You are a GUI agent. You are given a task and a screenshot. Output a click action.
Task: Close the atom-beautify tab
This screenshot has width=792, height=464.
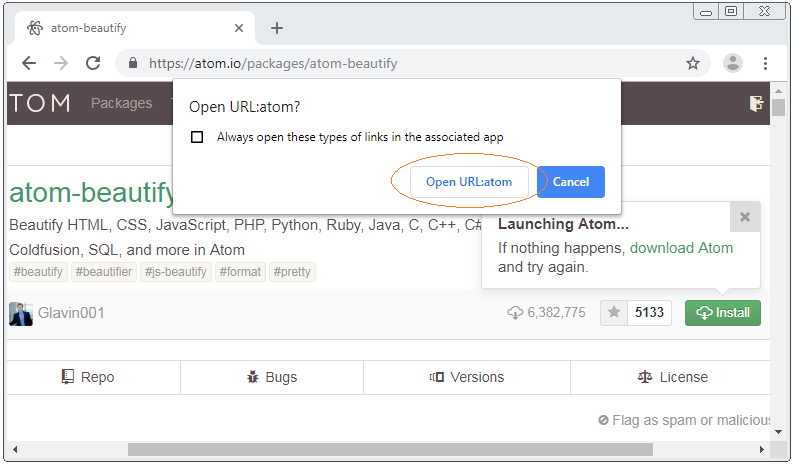(x=239, y=28)
